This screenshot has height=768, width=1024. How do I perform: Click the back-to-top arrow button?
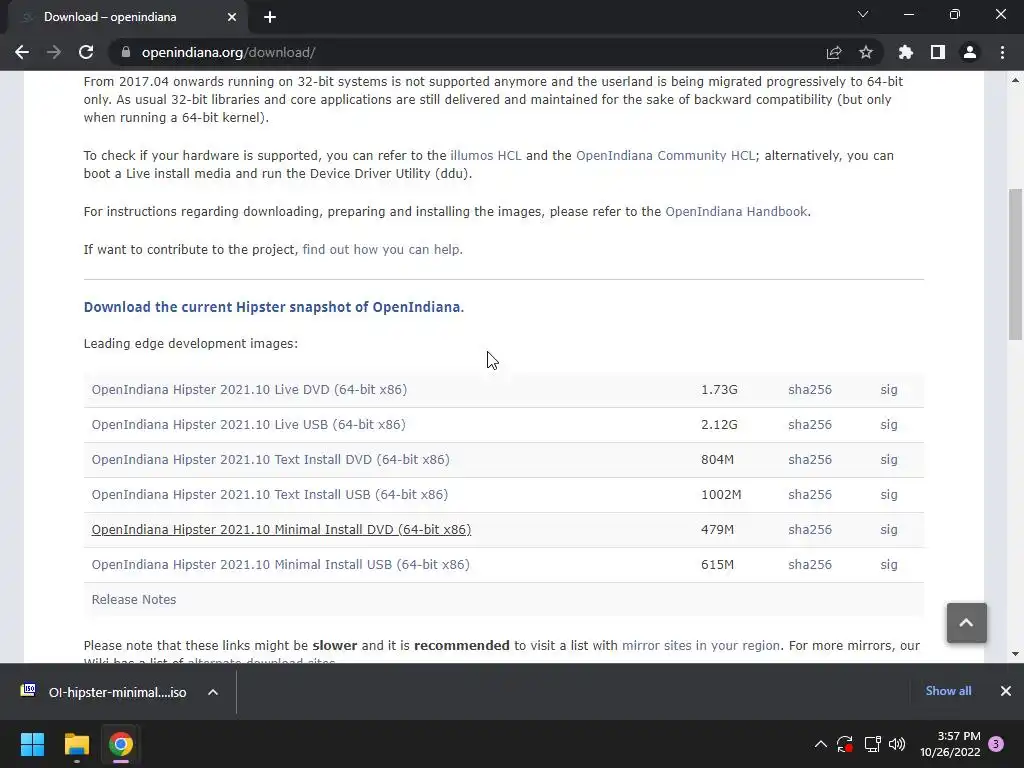tap(967, 623)
